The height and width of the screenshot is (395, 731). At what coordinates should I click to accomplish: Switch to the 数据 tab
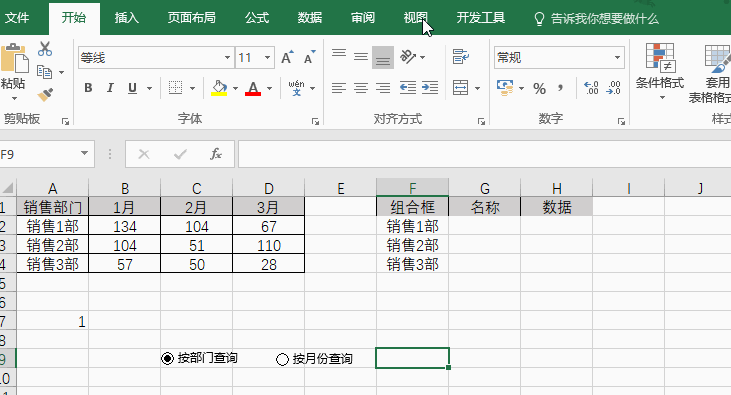pos(310,18)
